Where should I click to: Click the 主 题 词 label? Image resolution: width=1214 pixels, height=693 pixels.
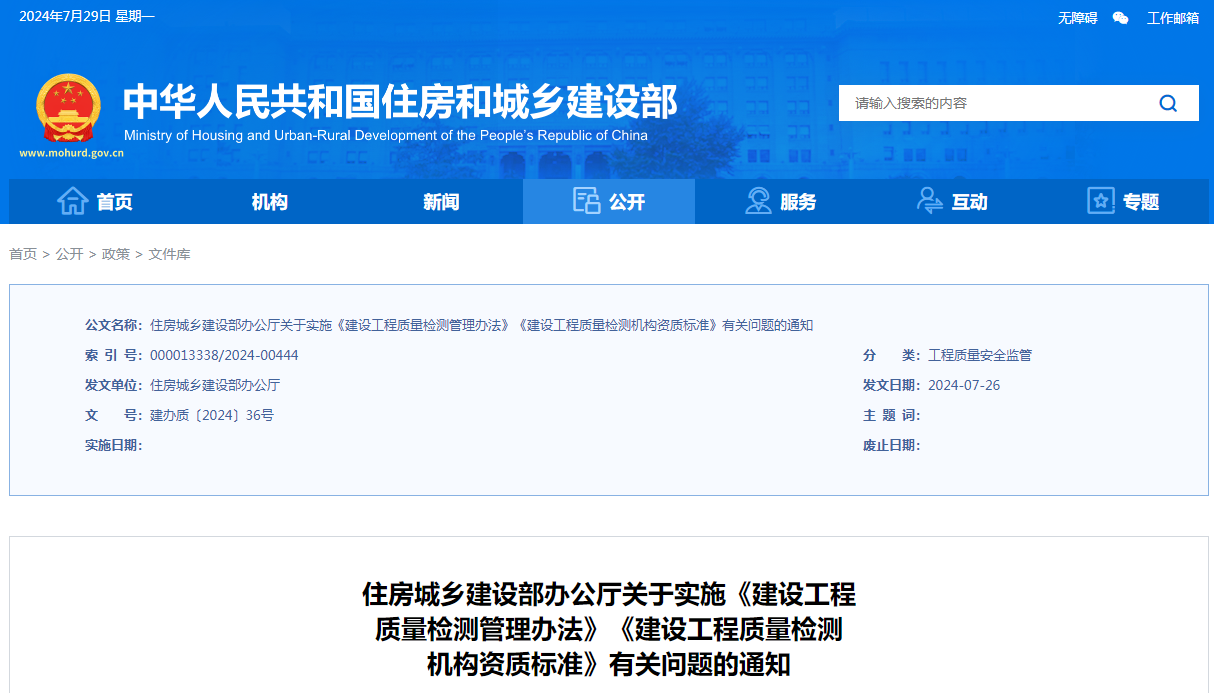tap(892, 415)
